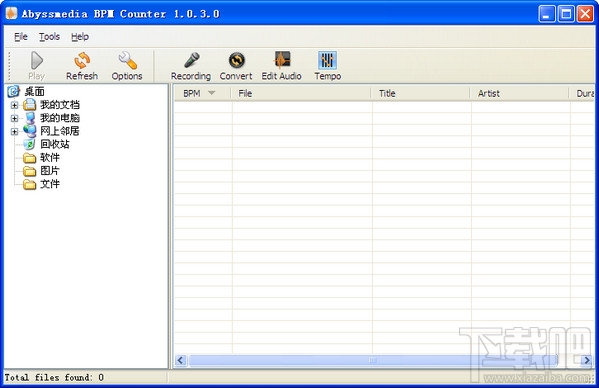This screenshot has height=388, width=599.
Task: Click the BPM column sort arrow
Action: click(211, 93)
